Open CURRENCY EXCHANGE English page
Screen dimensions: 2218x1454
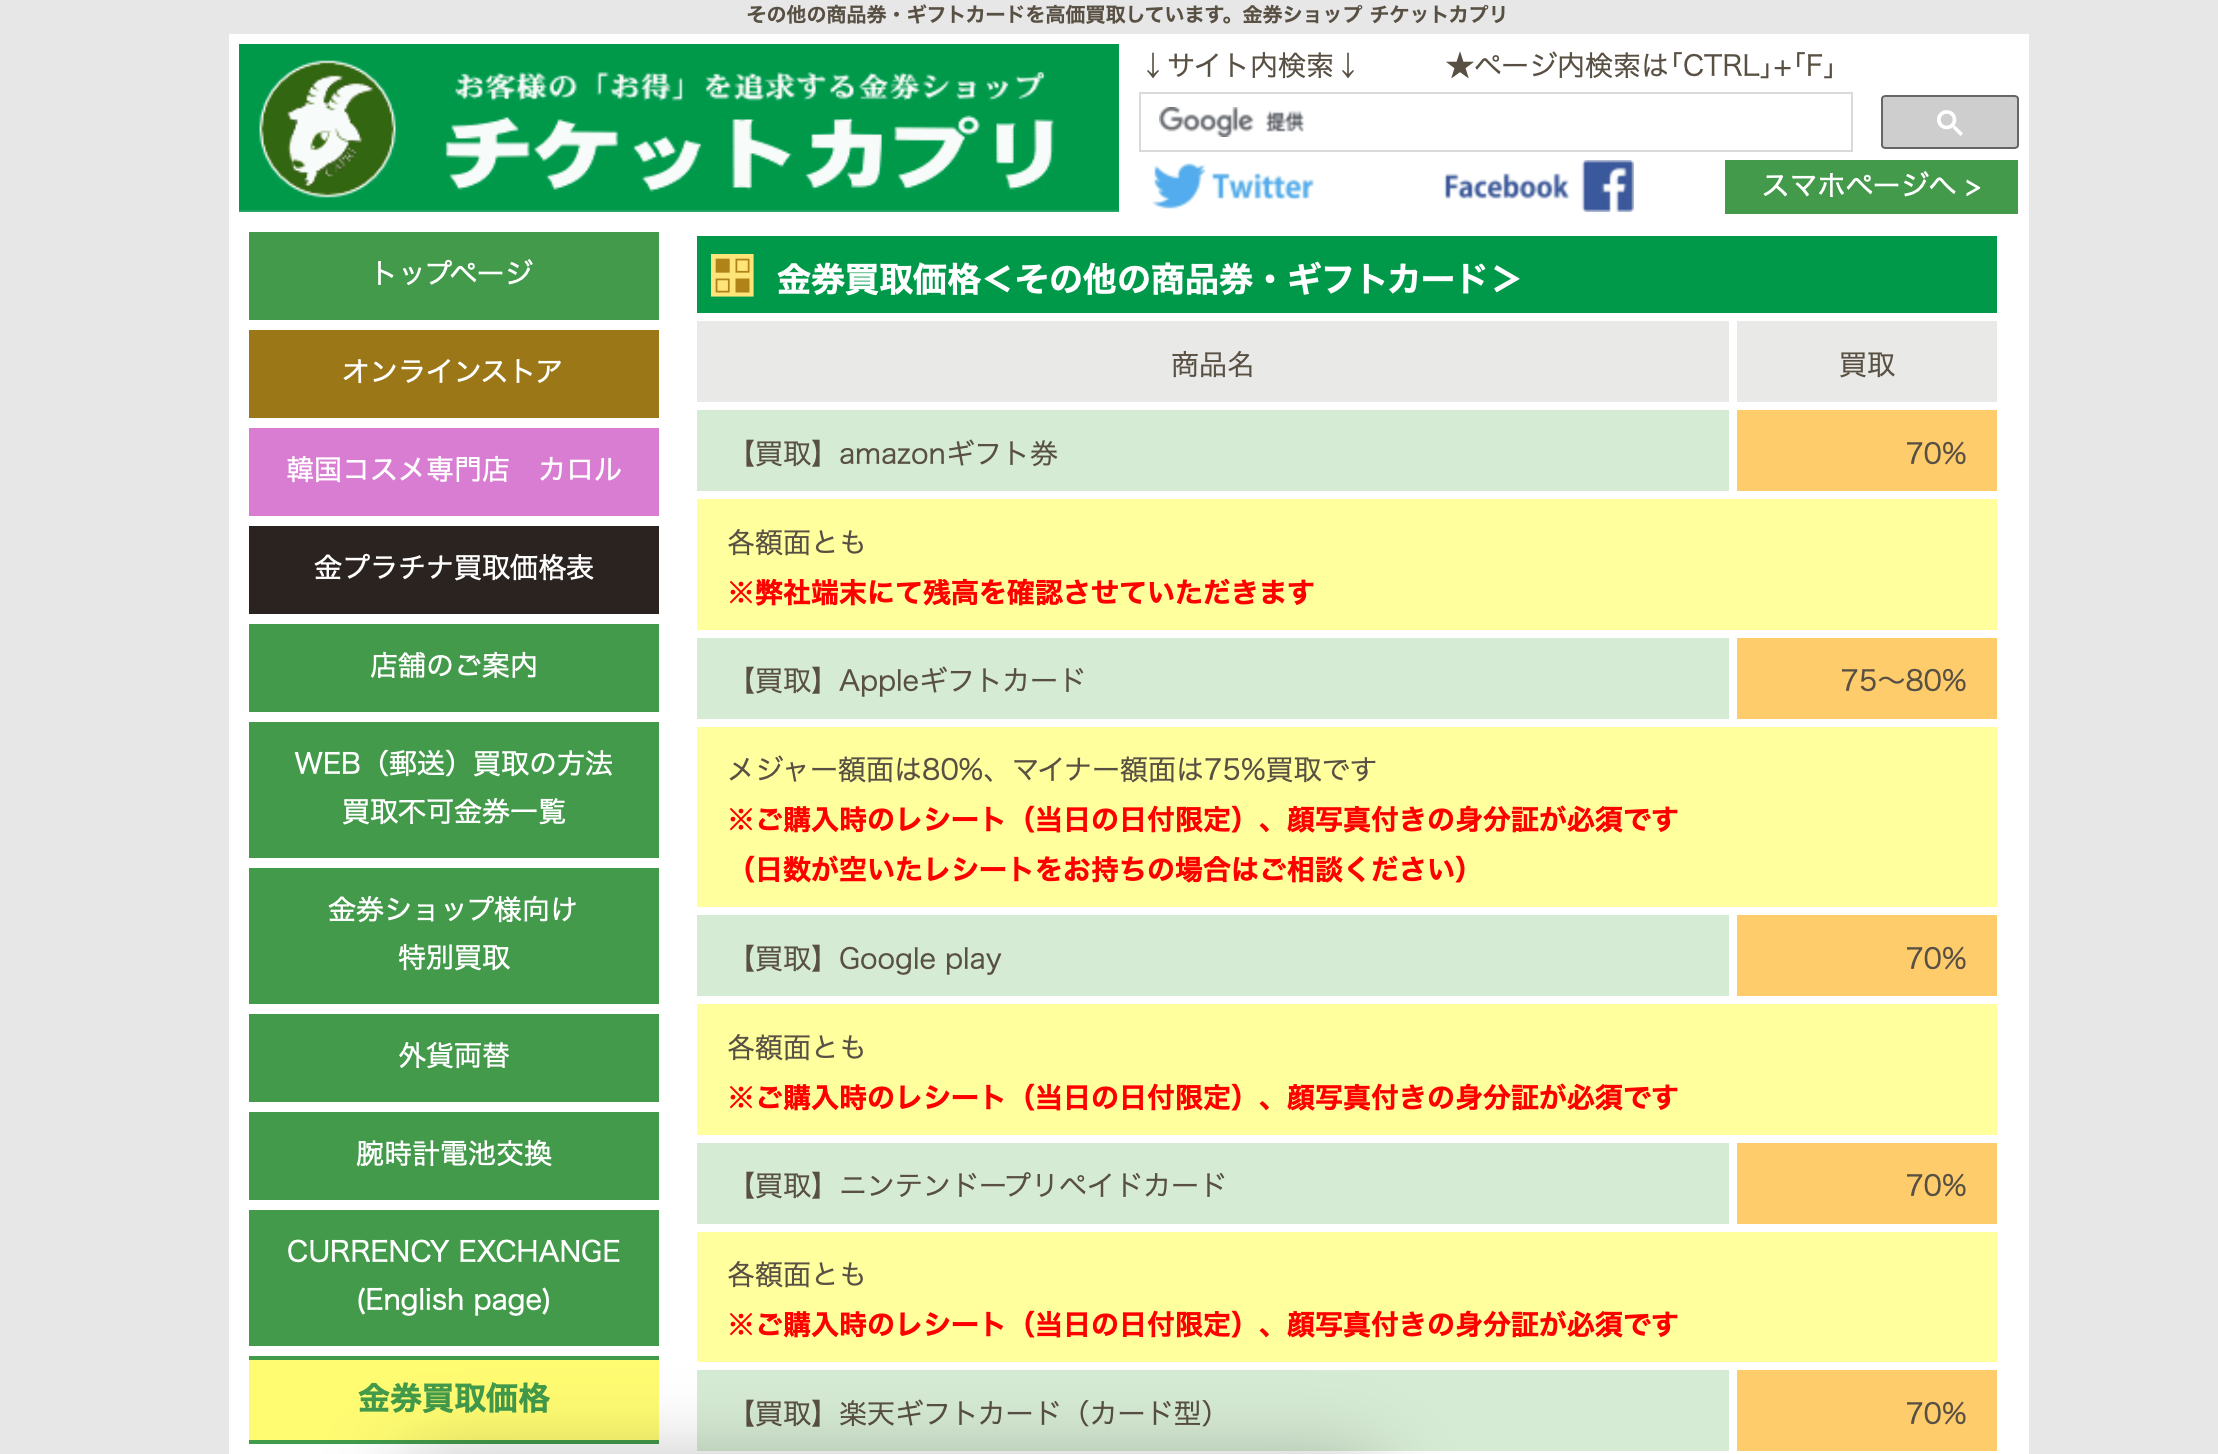pyautogui.click(x=453, y=1275)
